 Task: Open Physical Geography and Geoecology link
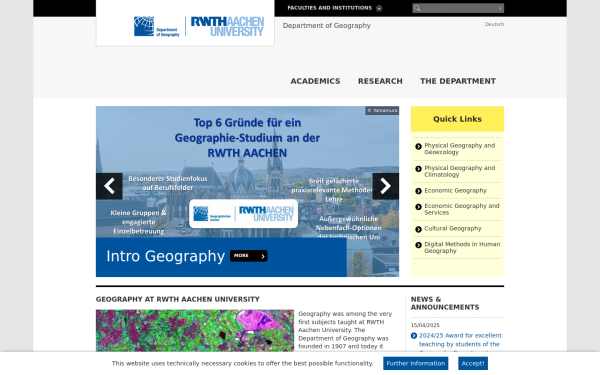pyautogui.click(x=460, y=149)
